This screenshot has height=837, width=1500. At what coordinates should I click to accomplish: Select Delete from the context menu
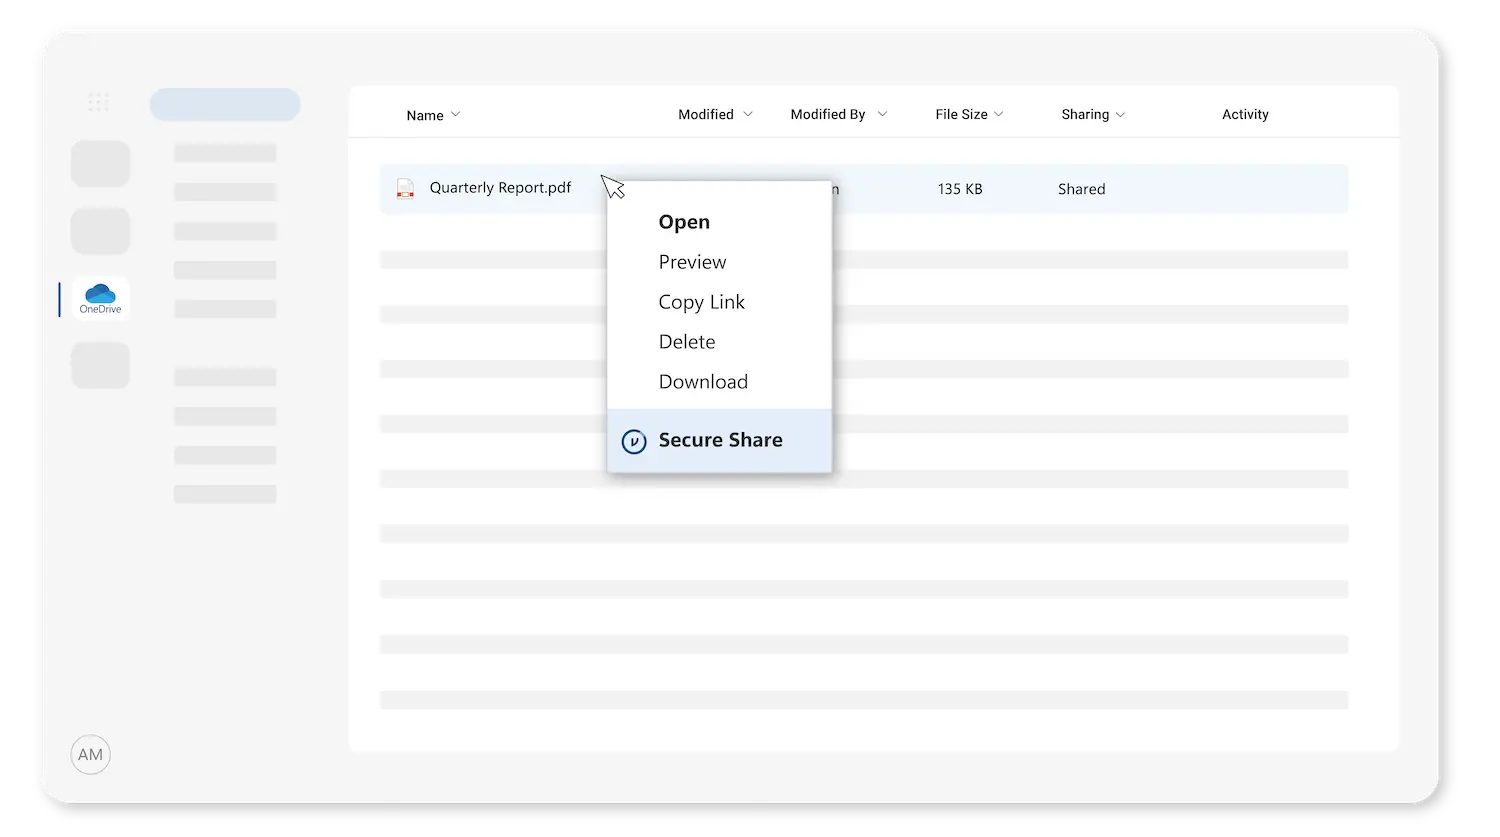coord(687,341)
